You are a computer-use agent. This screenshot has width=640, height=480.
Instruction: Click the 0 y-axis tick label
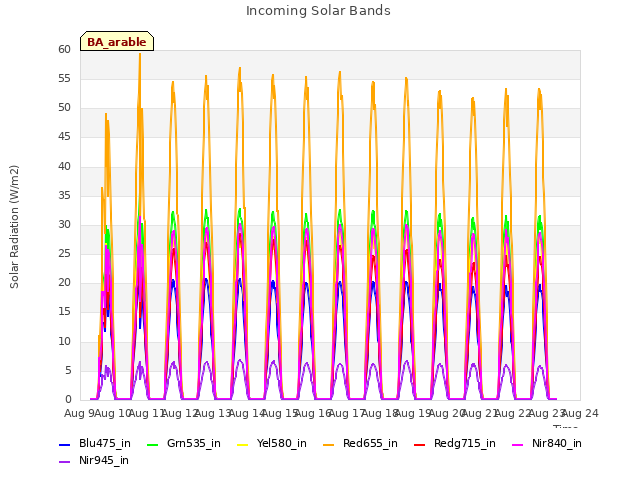[x=68, y=400]
